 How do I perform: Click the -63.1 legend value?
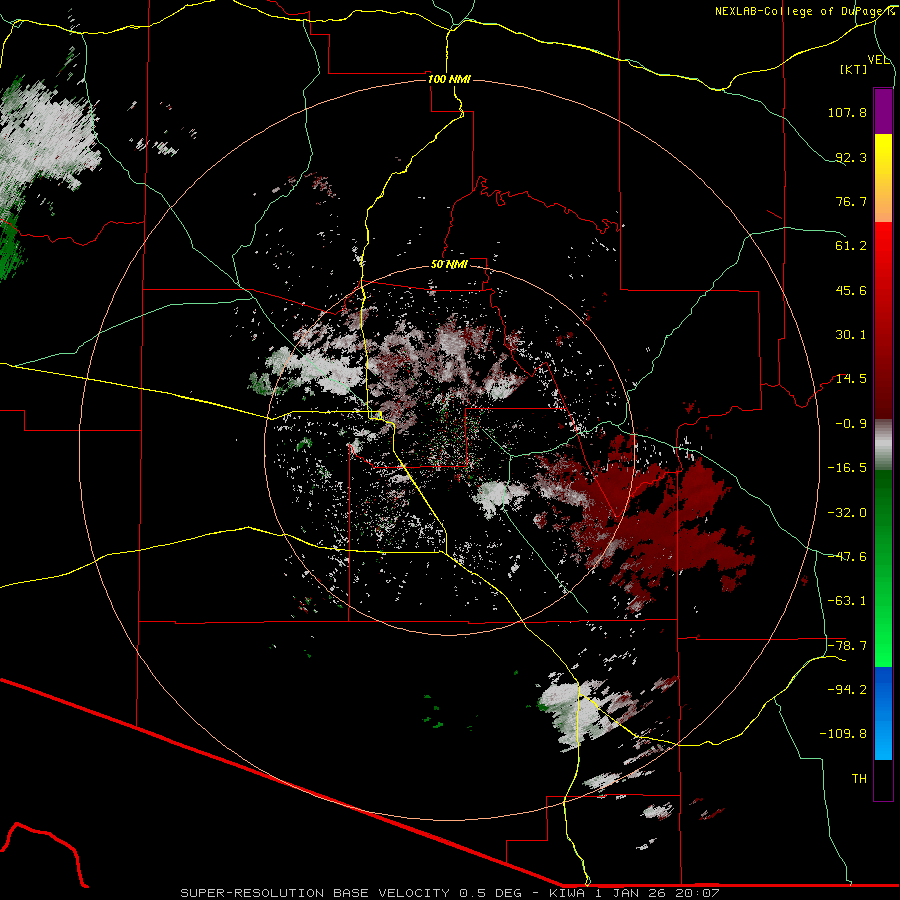(847, 601)
